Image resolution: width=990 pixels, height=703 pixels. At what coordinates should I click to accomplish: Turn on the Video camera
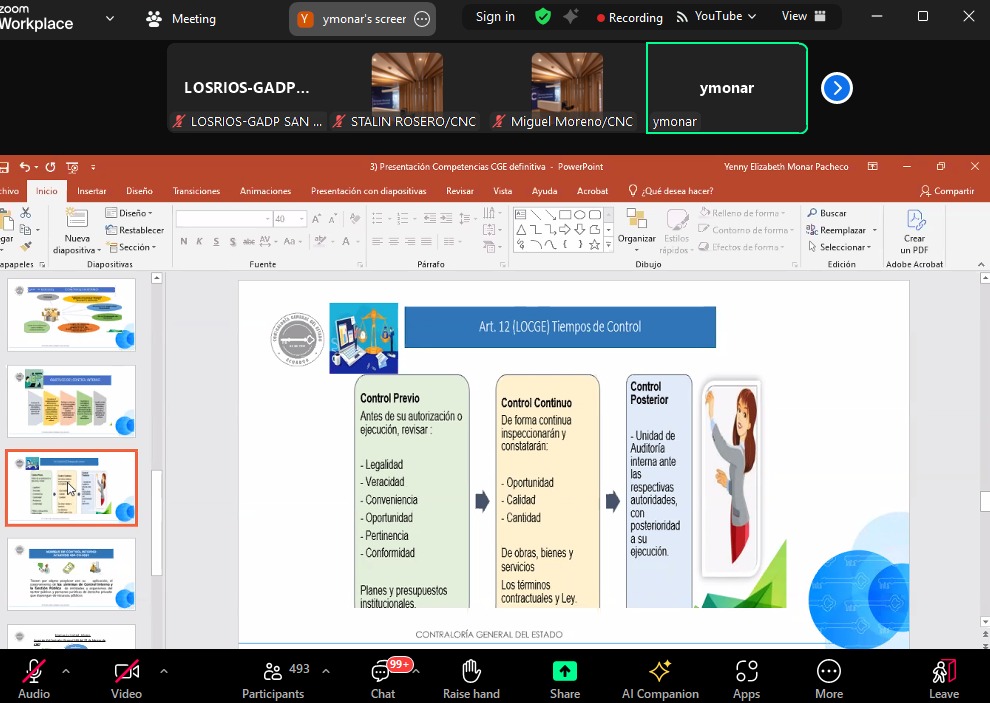126,672
